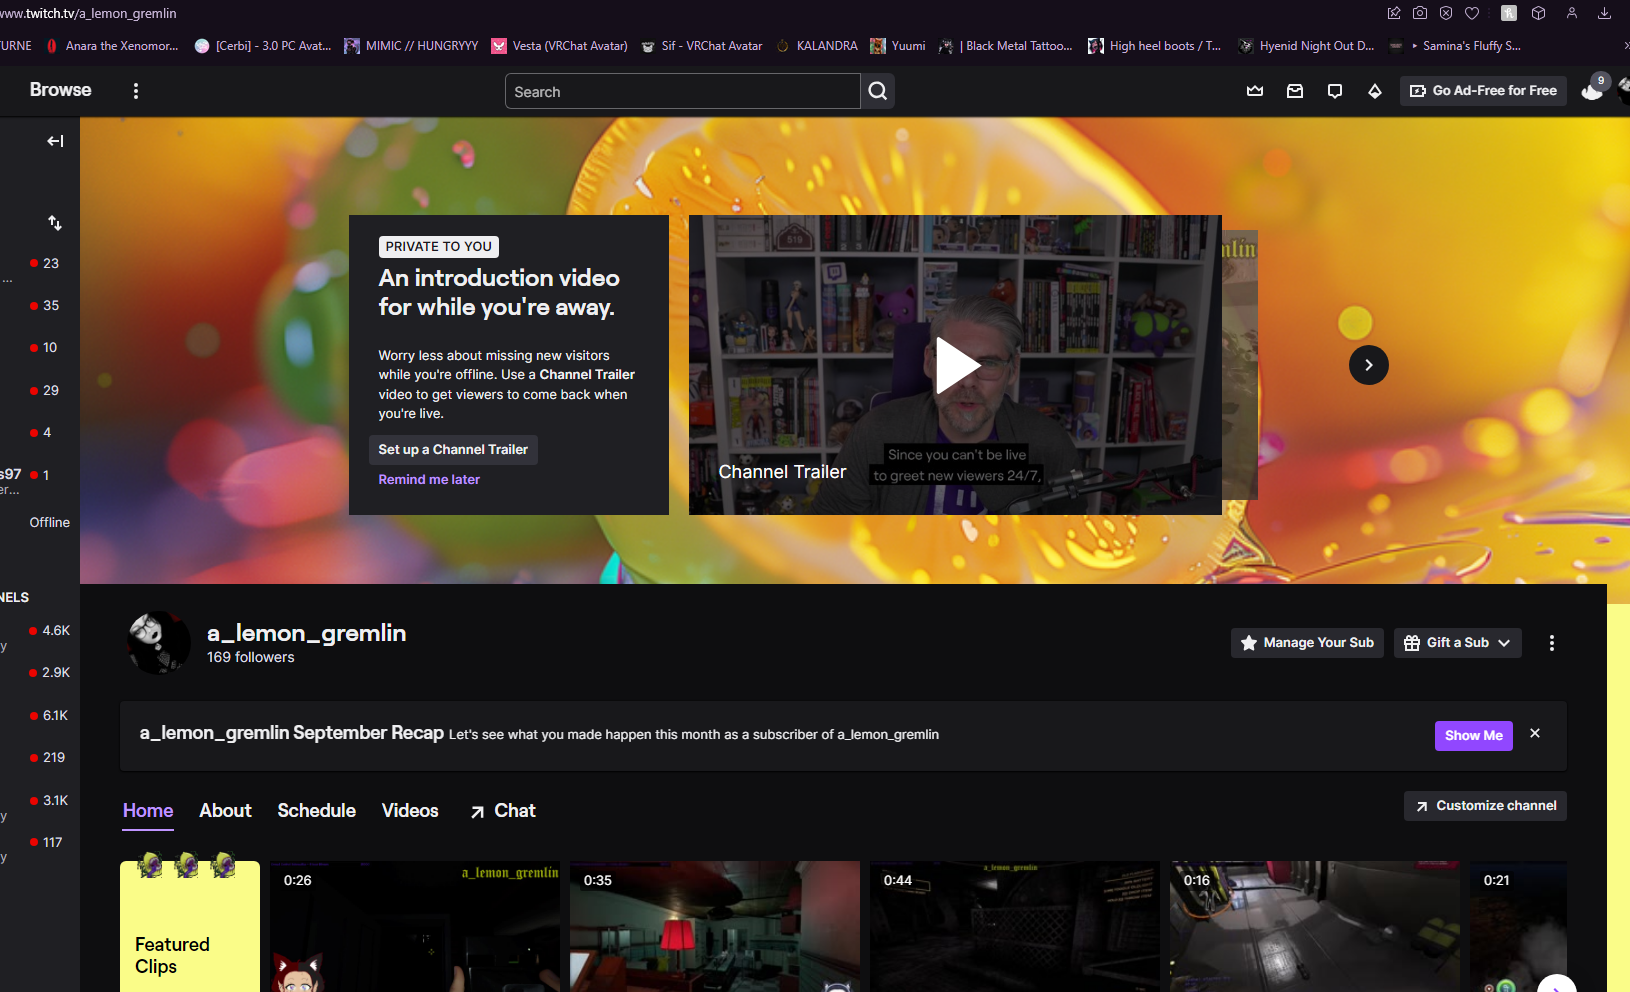The height and width of the screenshot is (992, 1630).
Task: Switch to the Home tab
Action: click(148, 811)
